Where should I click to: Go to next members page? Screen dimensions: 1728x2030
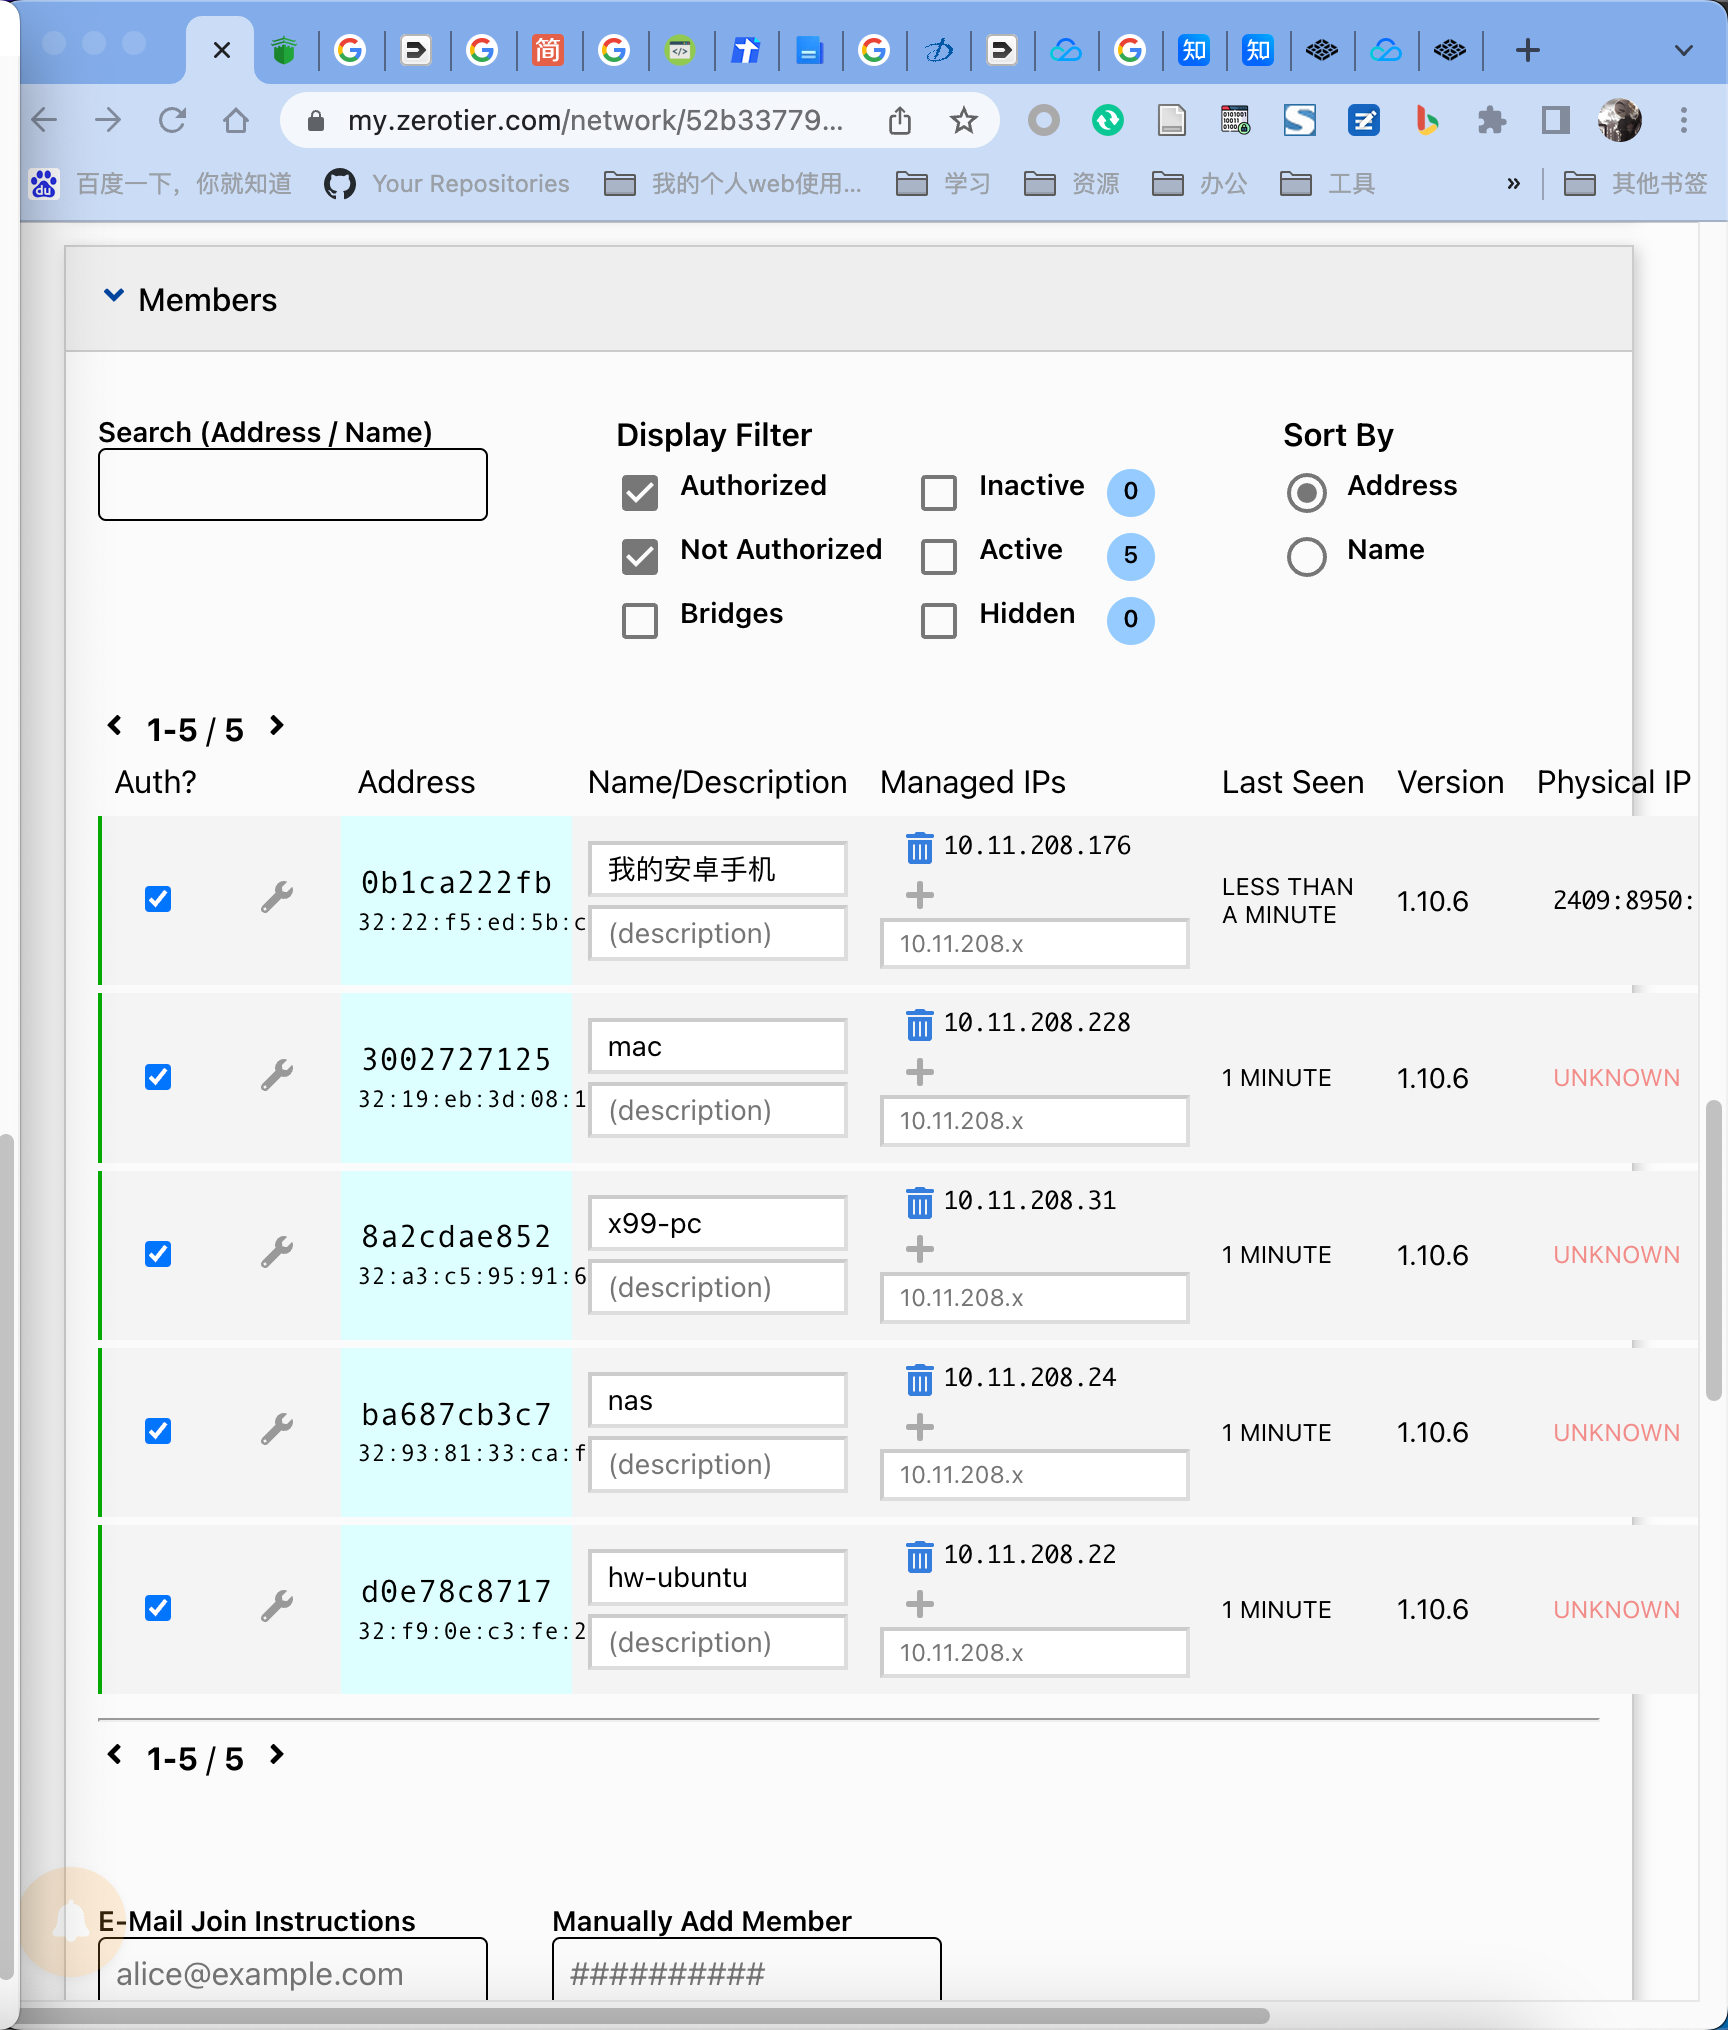[x=276, y=727]
